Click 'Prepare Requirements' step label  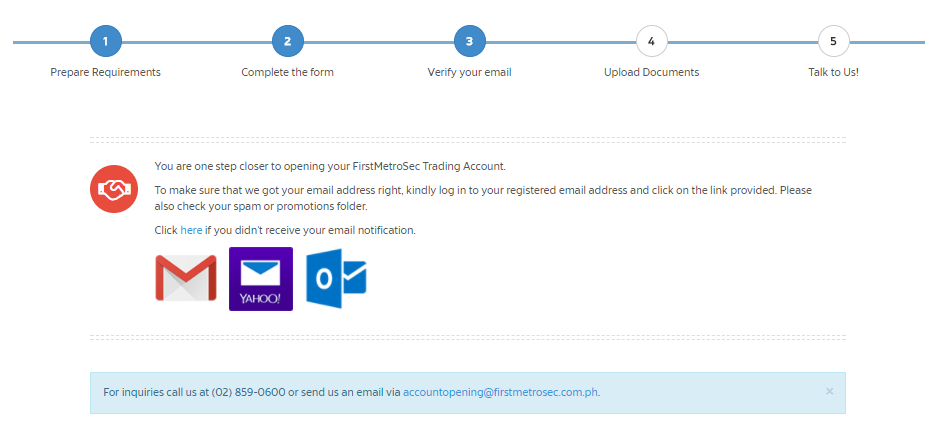pyautogui.click(x=106, y=73)
